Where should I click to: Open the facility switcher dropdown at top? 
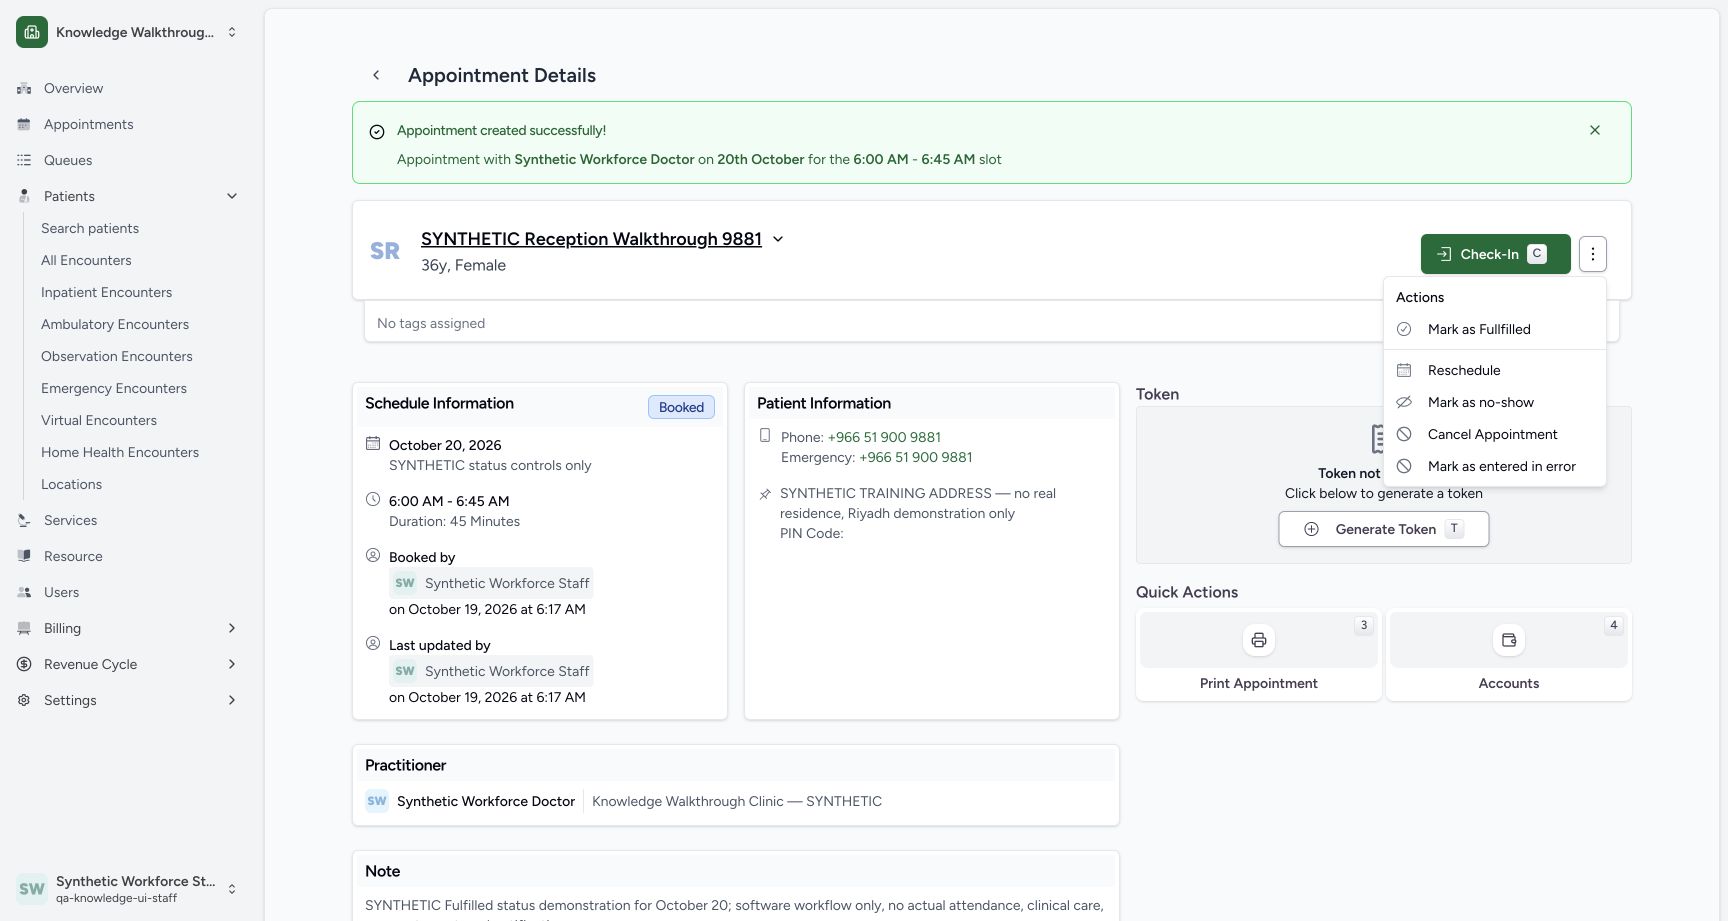[232, 32]
